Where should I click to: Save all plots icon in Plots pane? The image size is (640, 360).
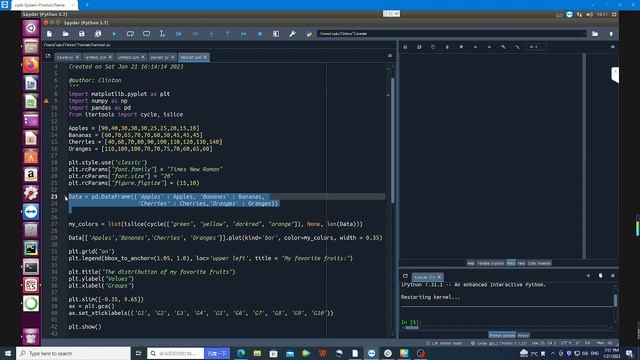point(419,47)
